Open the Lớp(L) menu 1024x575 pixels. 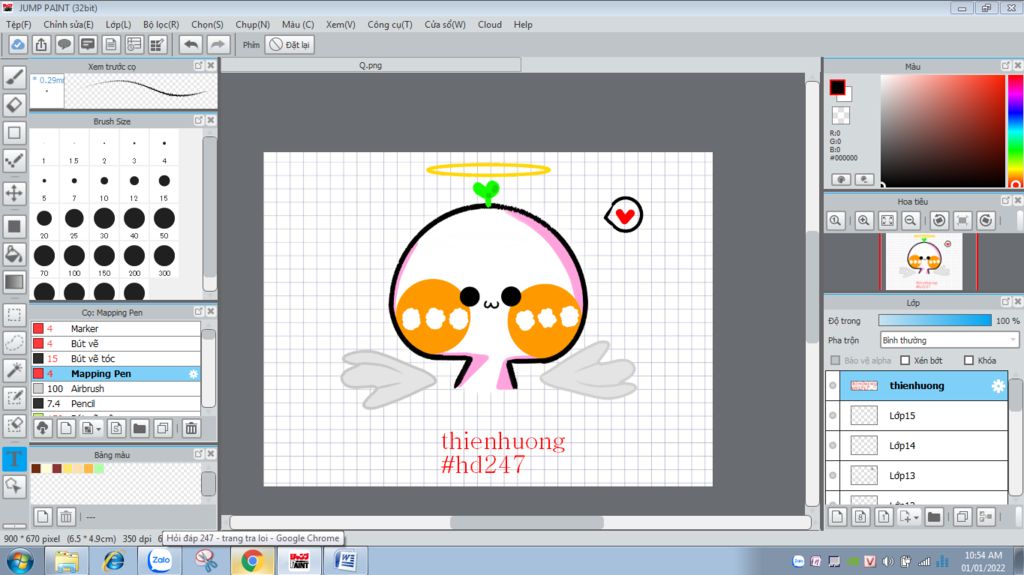118,24
